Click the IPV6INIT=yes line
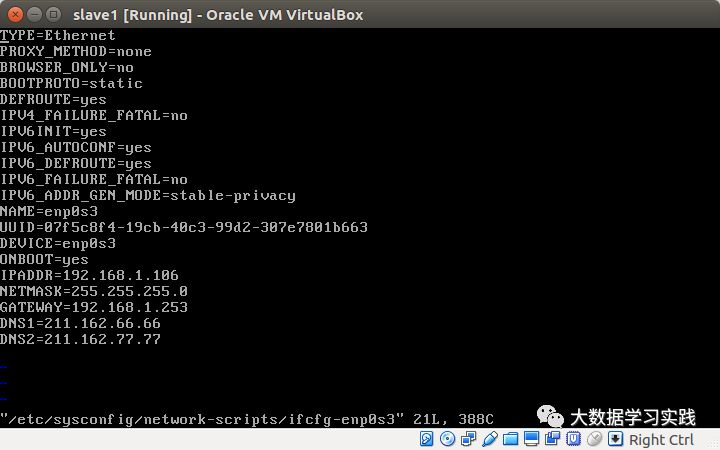The width and height of the screenshot is (720, 450). point(53,131)
